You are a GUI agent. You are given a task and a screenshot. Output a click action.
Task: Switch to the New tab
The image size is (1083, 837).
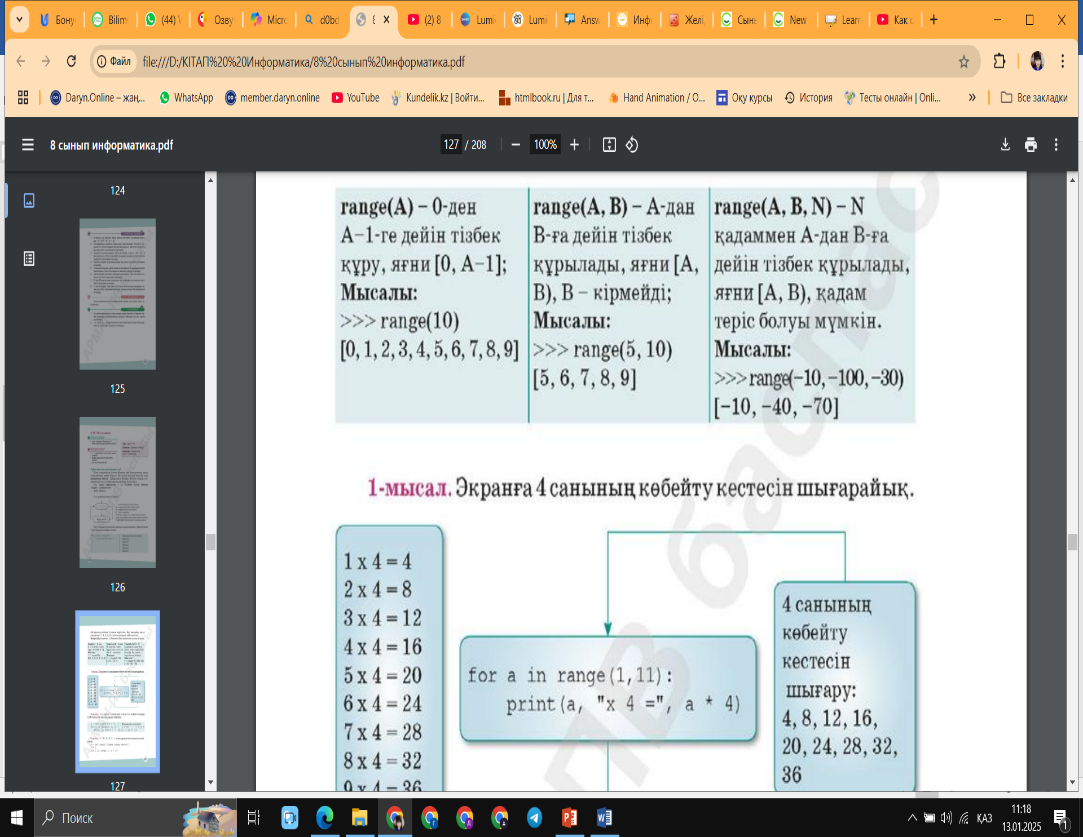tap(790, 20)
